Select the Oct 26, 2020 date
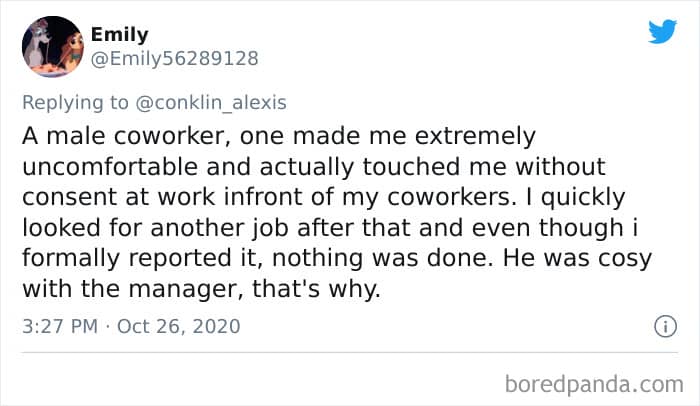This screenshot has height=406, width=700. (182, 327)
